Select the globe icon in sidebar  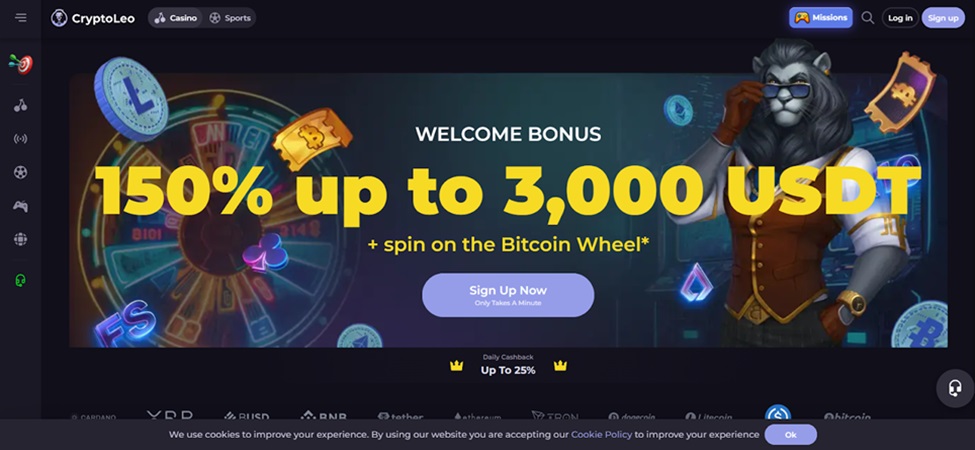pos(20,239)
